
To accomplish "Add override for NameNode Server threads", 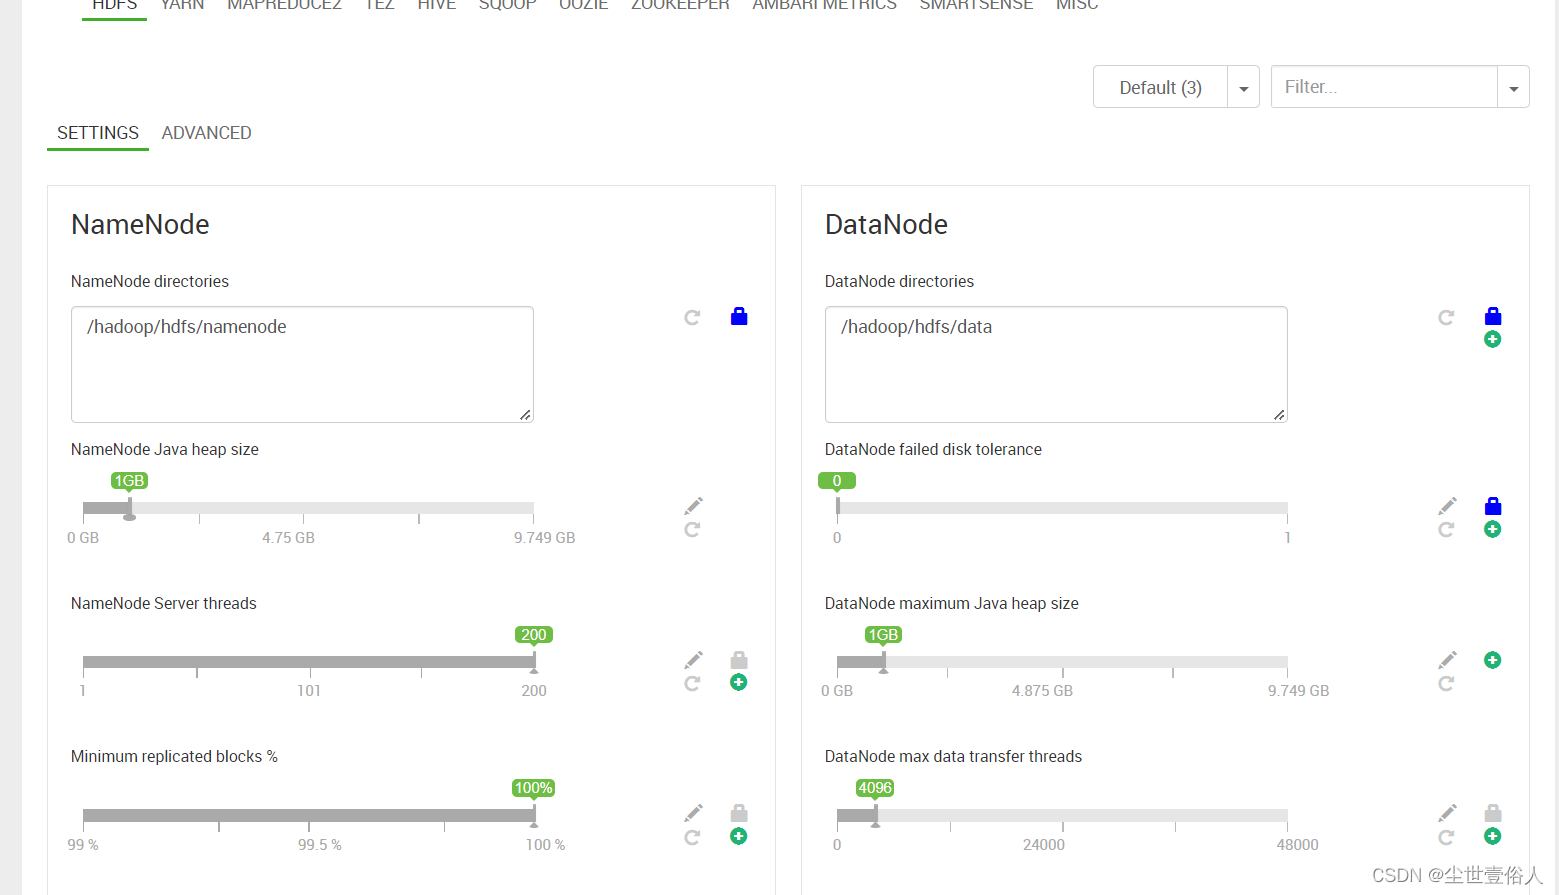I will (739, 682).
